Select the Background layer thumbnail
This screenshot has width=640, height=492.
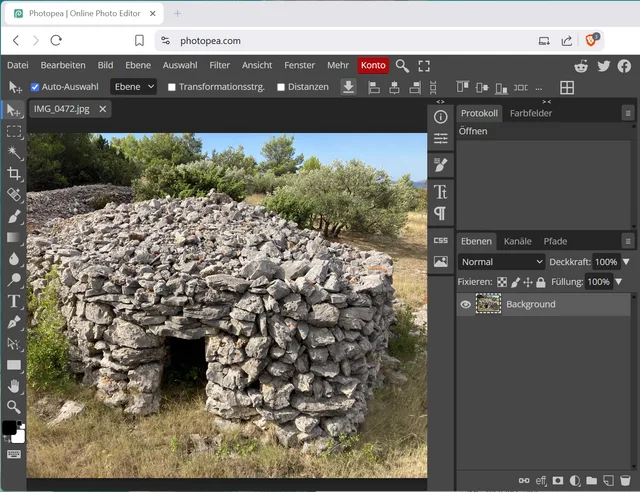(x=488, y=304)
